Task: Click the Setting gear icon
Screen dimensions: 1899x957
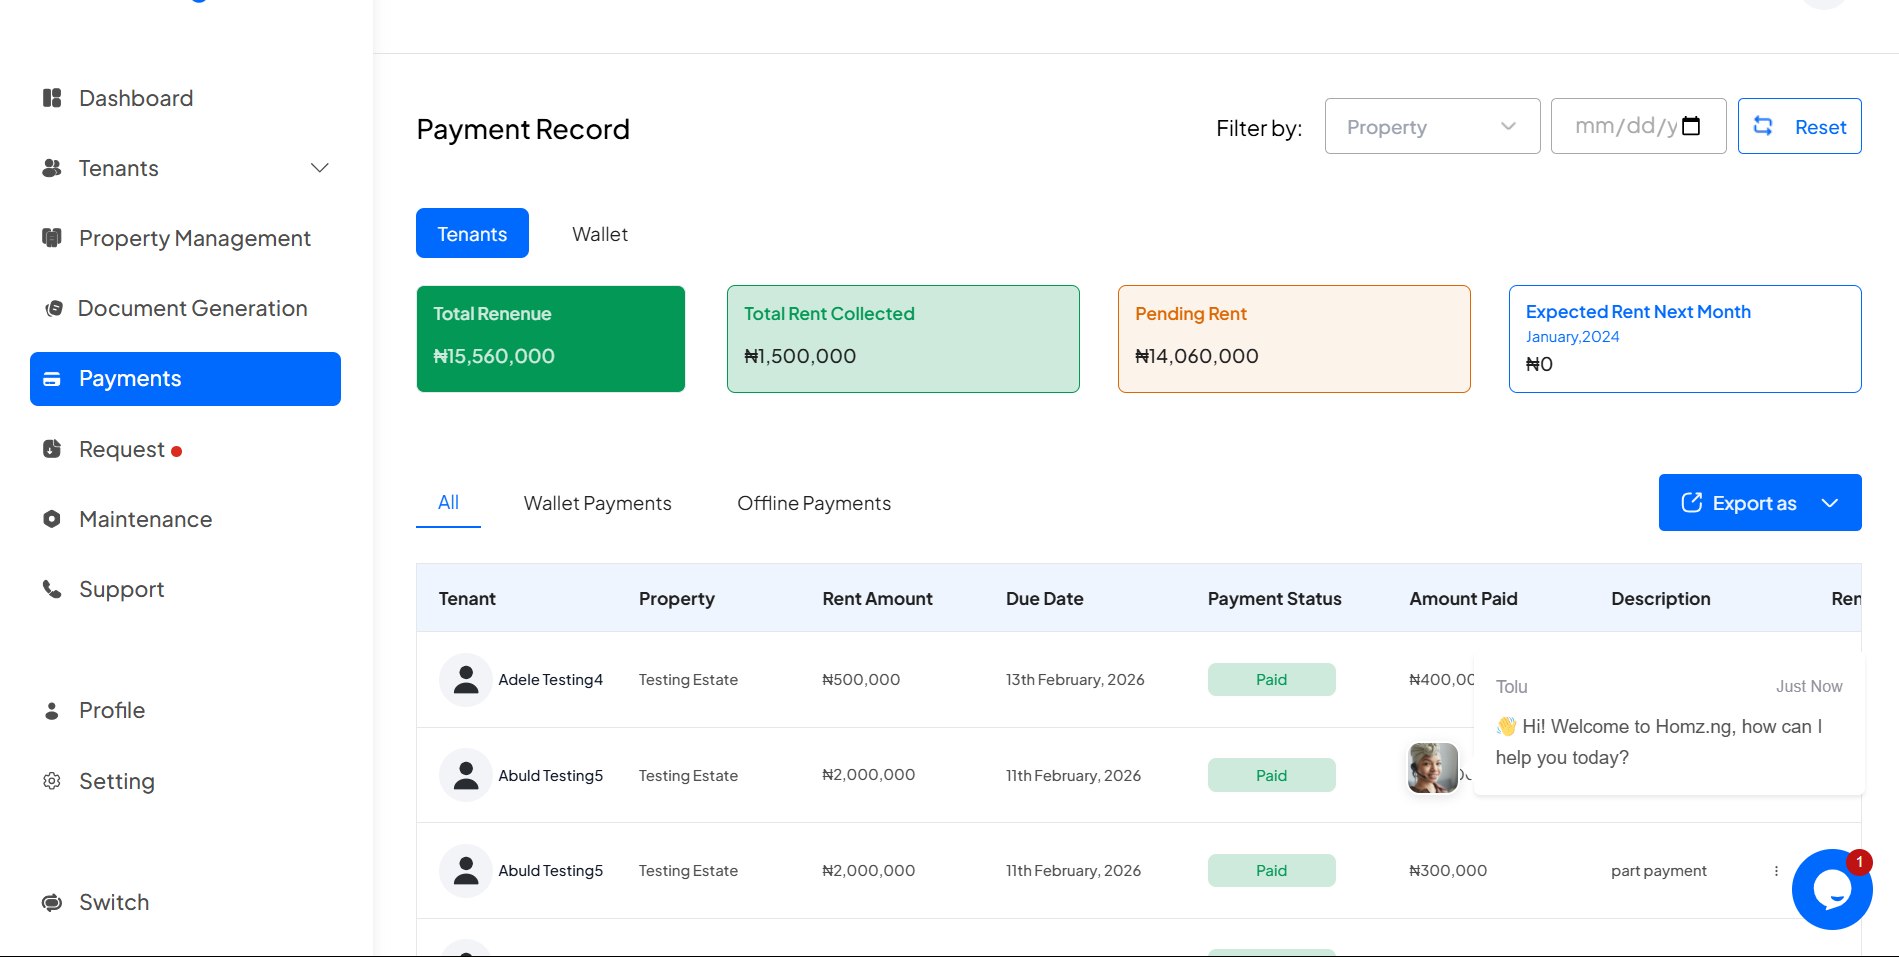Action: pyautogui.click(x=52, y=781)
